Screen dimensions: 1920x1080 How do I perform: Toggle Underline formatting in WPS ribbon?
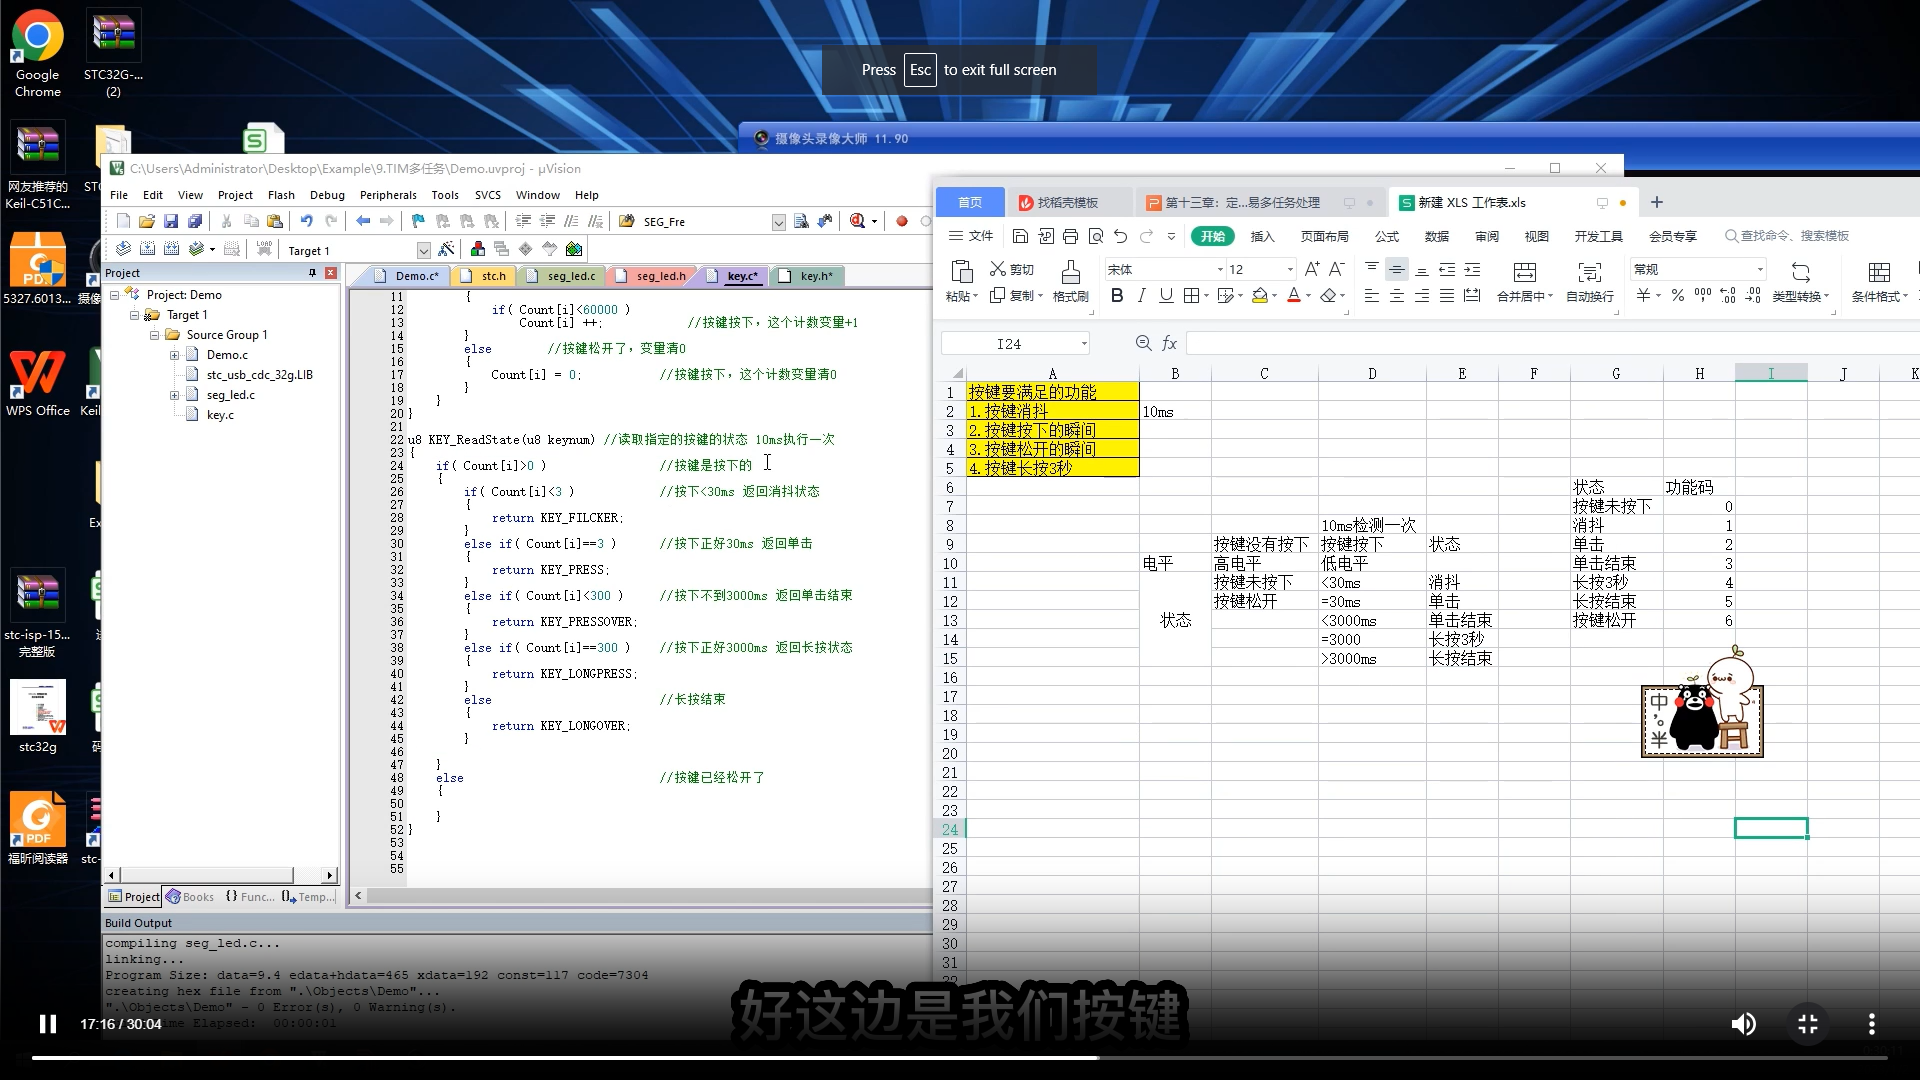point(1166,295)
